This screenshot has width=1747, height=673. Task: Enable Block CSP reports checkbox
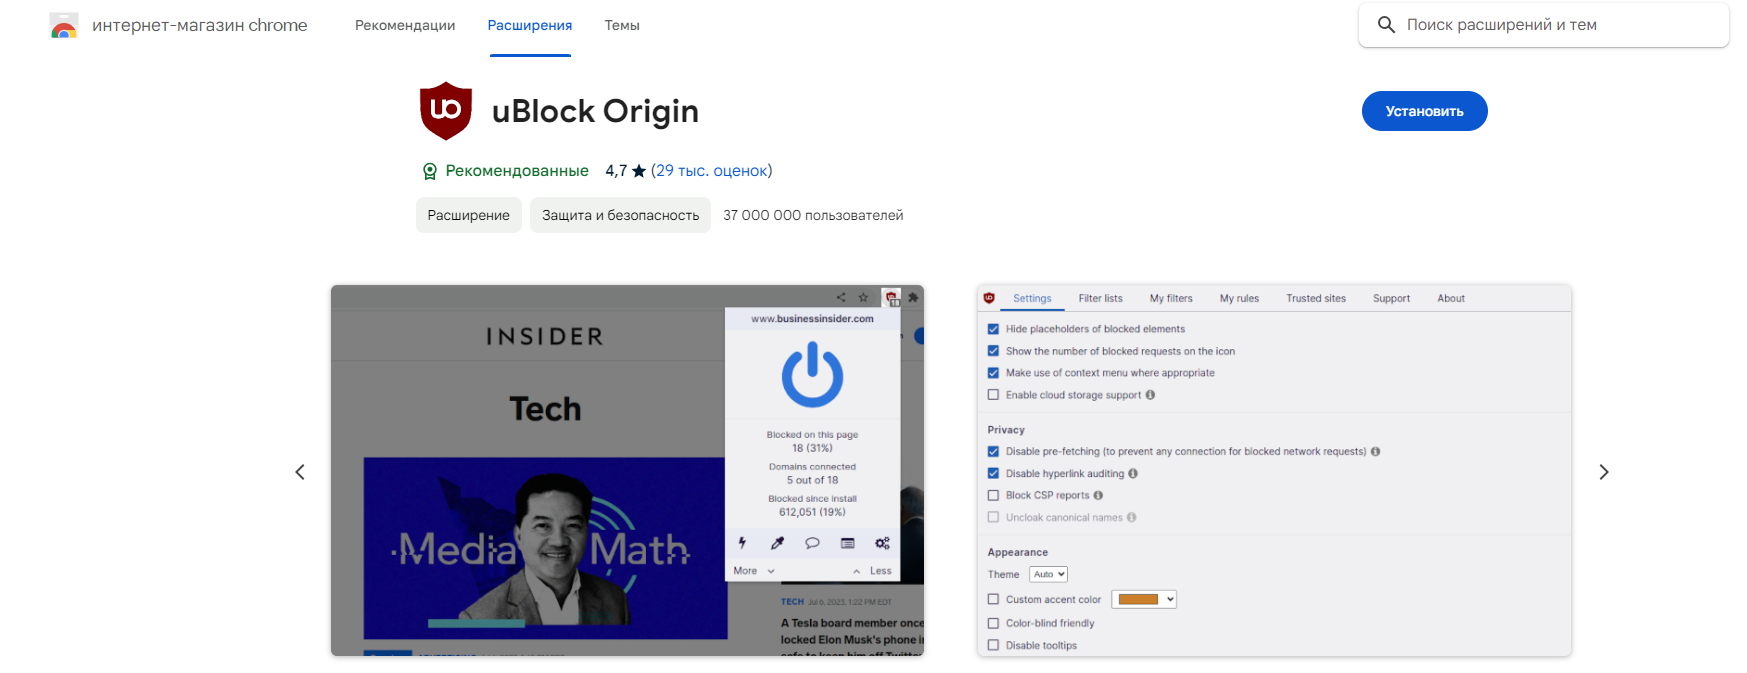tap(993, 496)
